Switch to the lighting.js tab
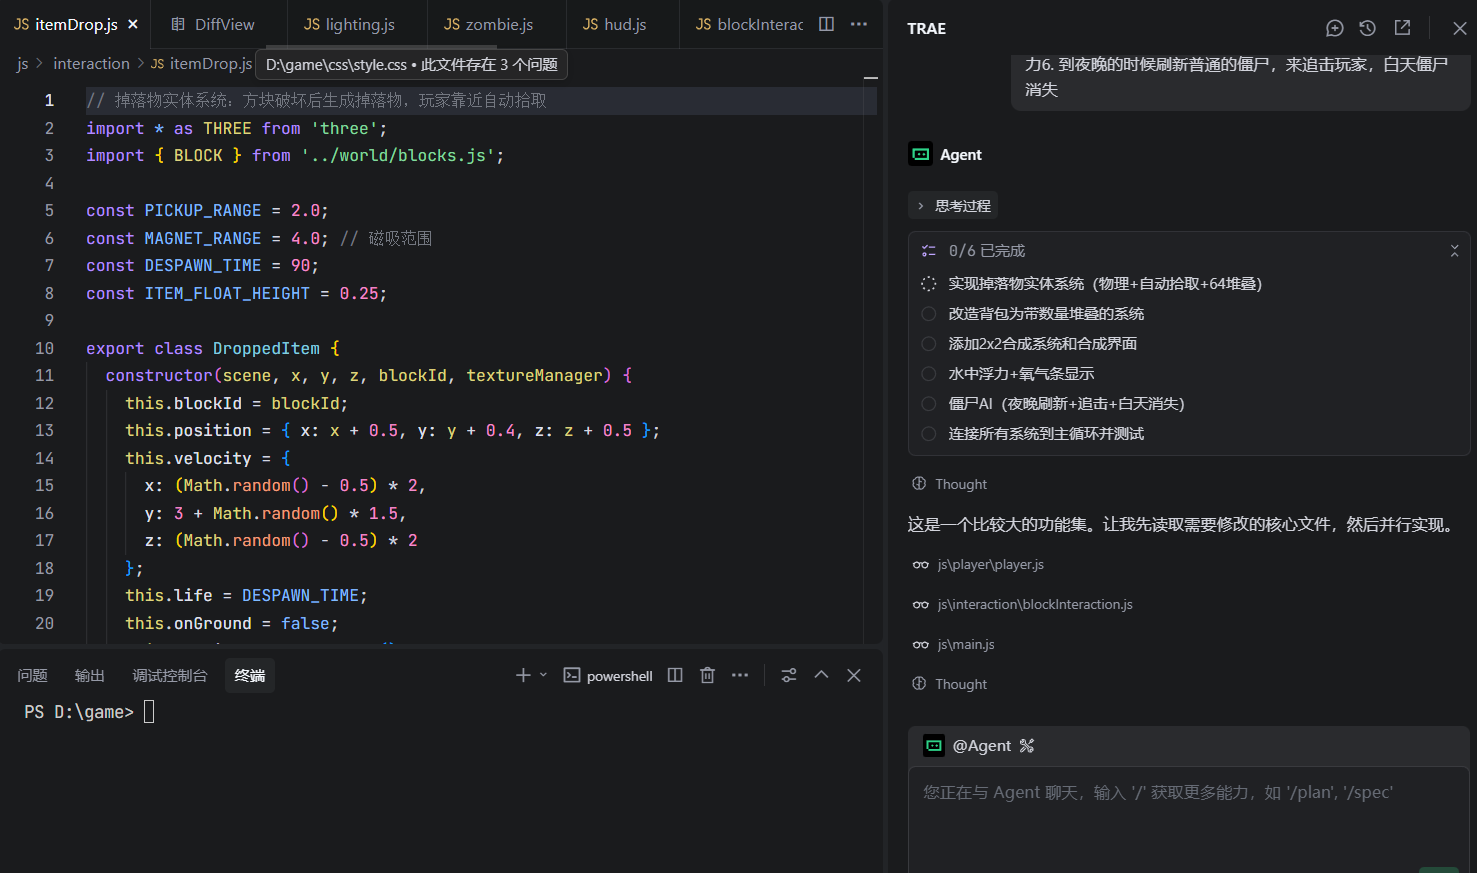The height and width of the screenshot is (873, 1477). pos(350,24)
